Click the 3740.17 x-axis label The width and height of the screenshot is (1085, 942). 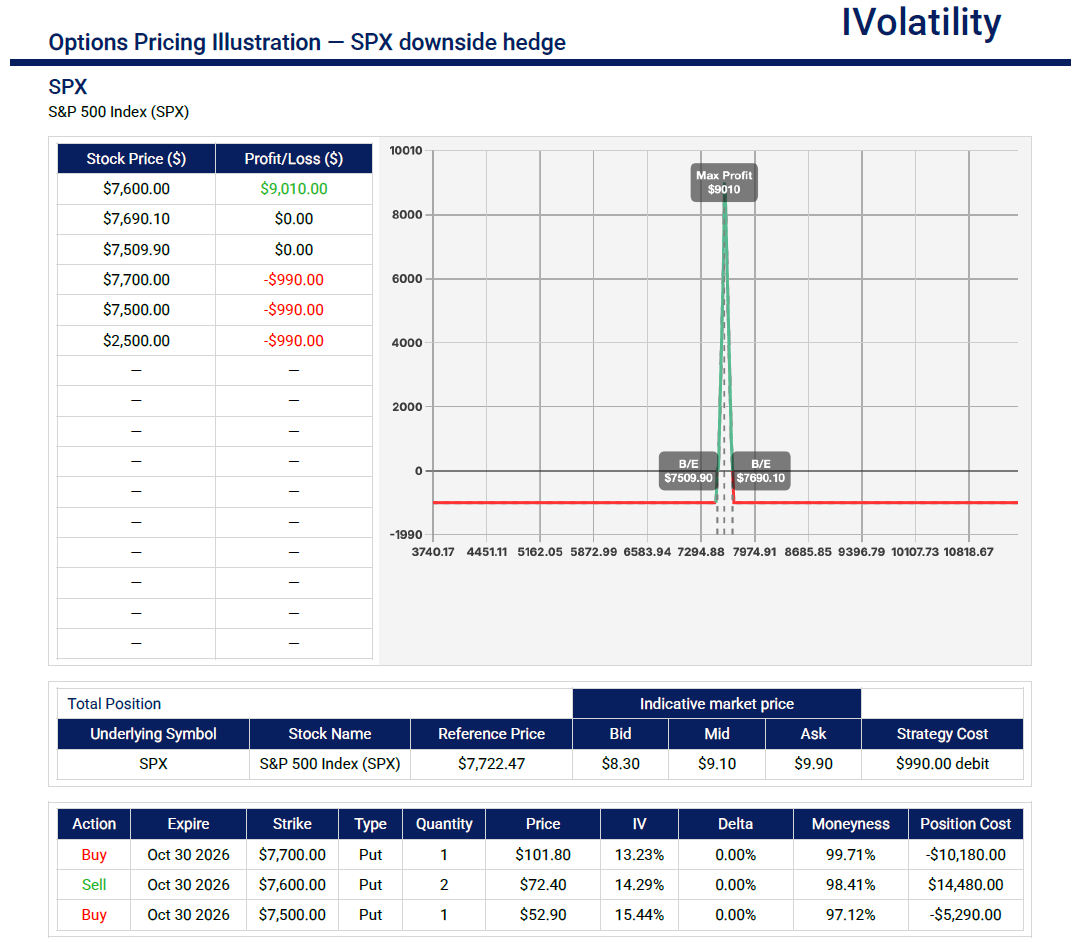click(433, 552)
